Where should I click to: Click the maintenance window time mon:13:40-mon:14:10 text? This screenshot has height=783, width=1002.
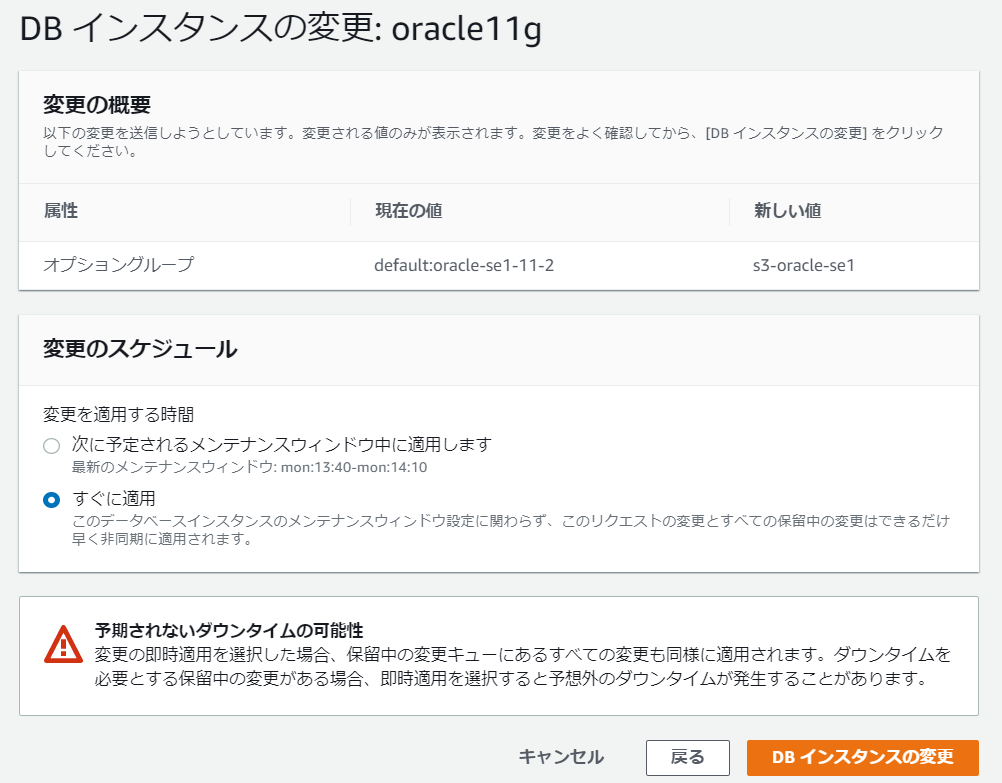pyautogui.click(x=354, y=467)
